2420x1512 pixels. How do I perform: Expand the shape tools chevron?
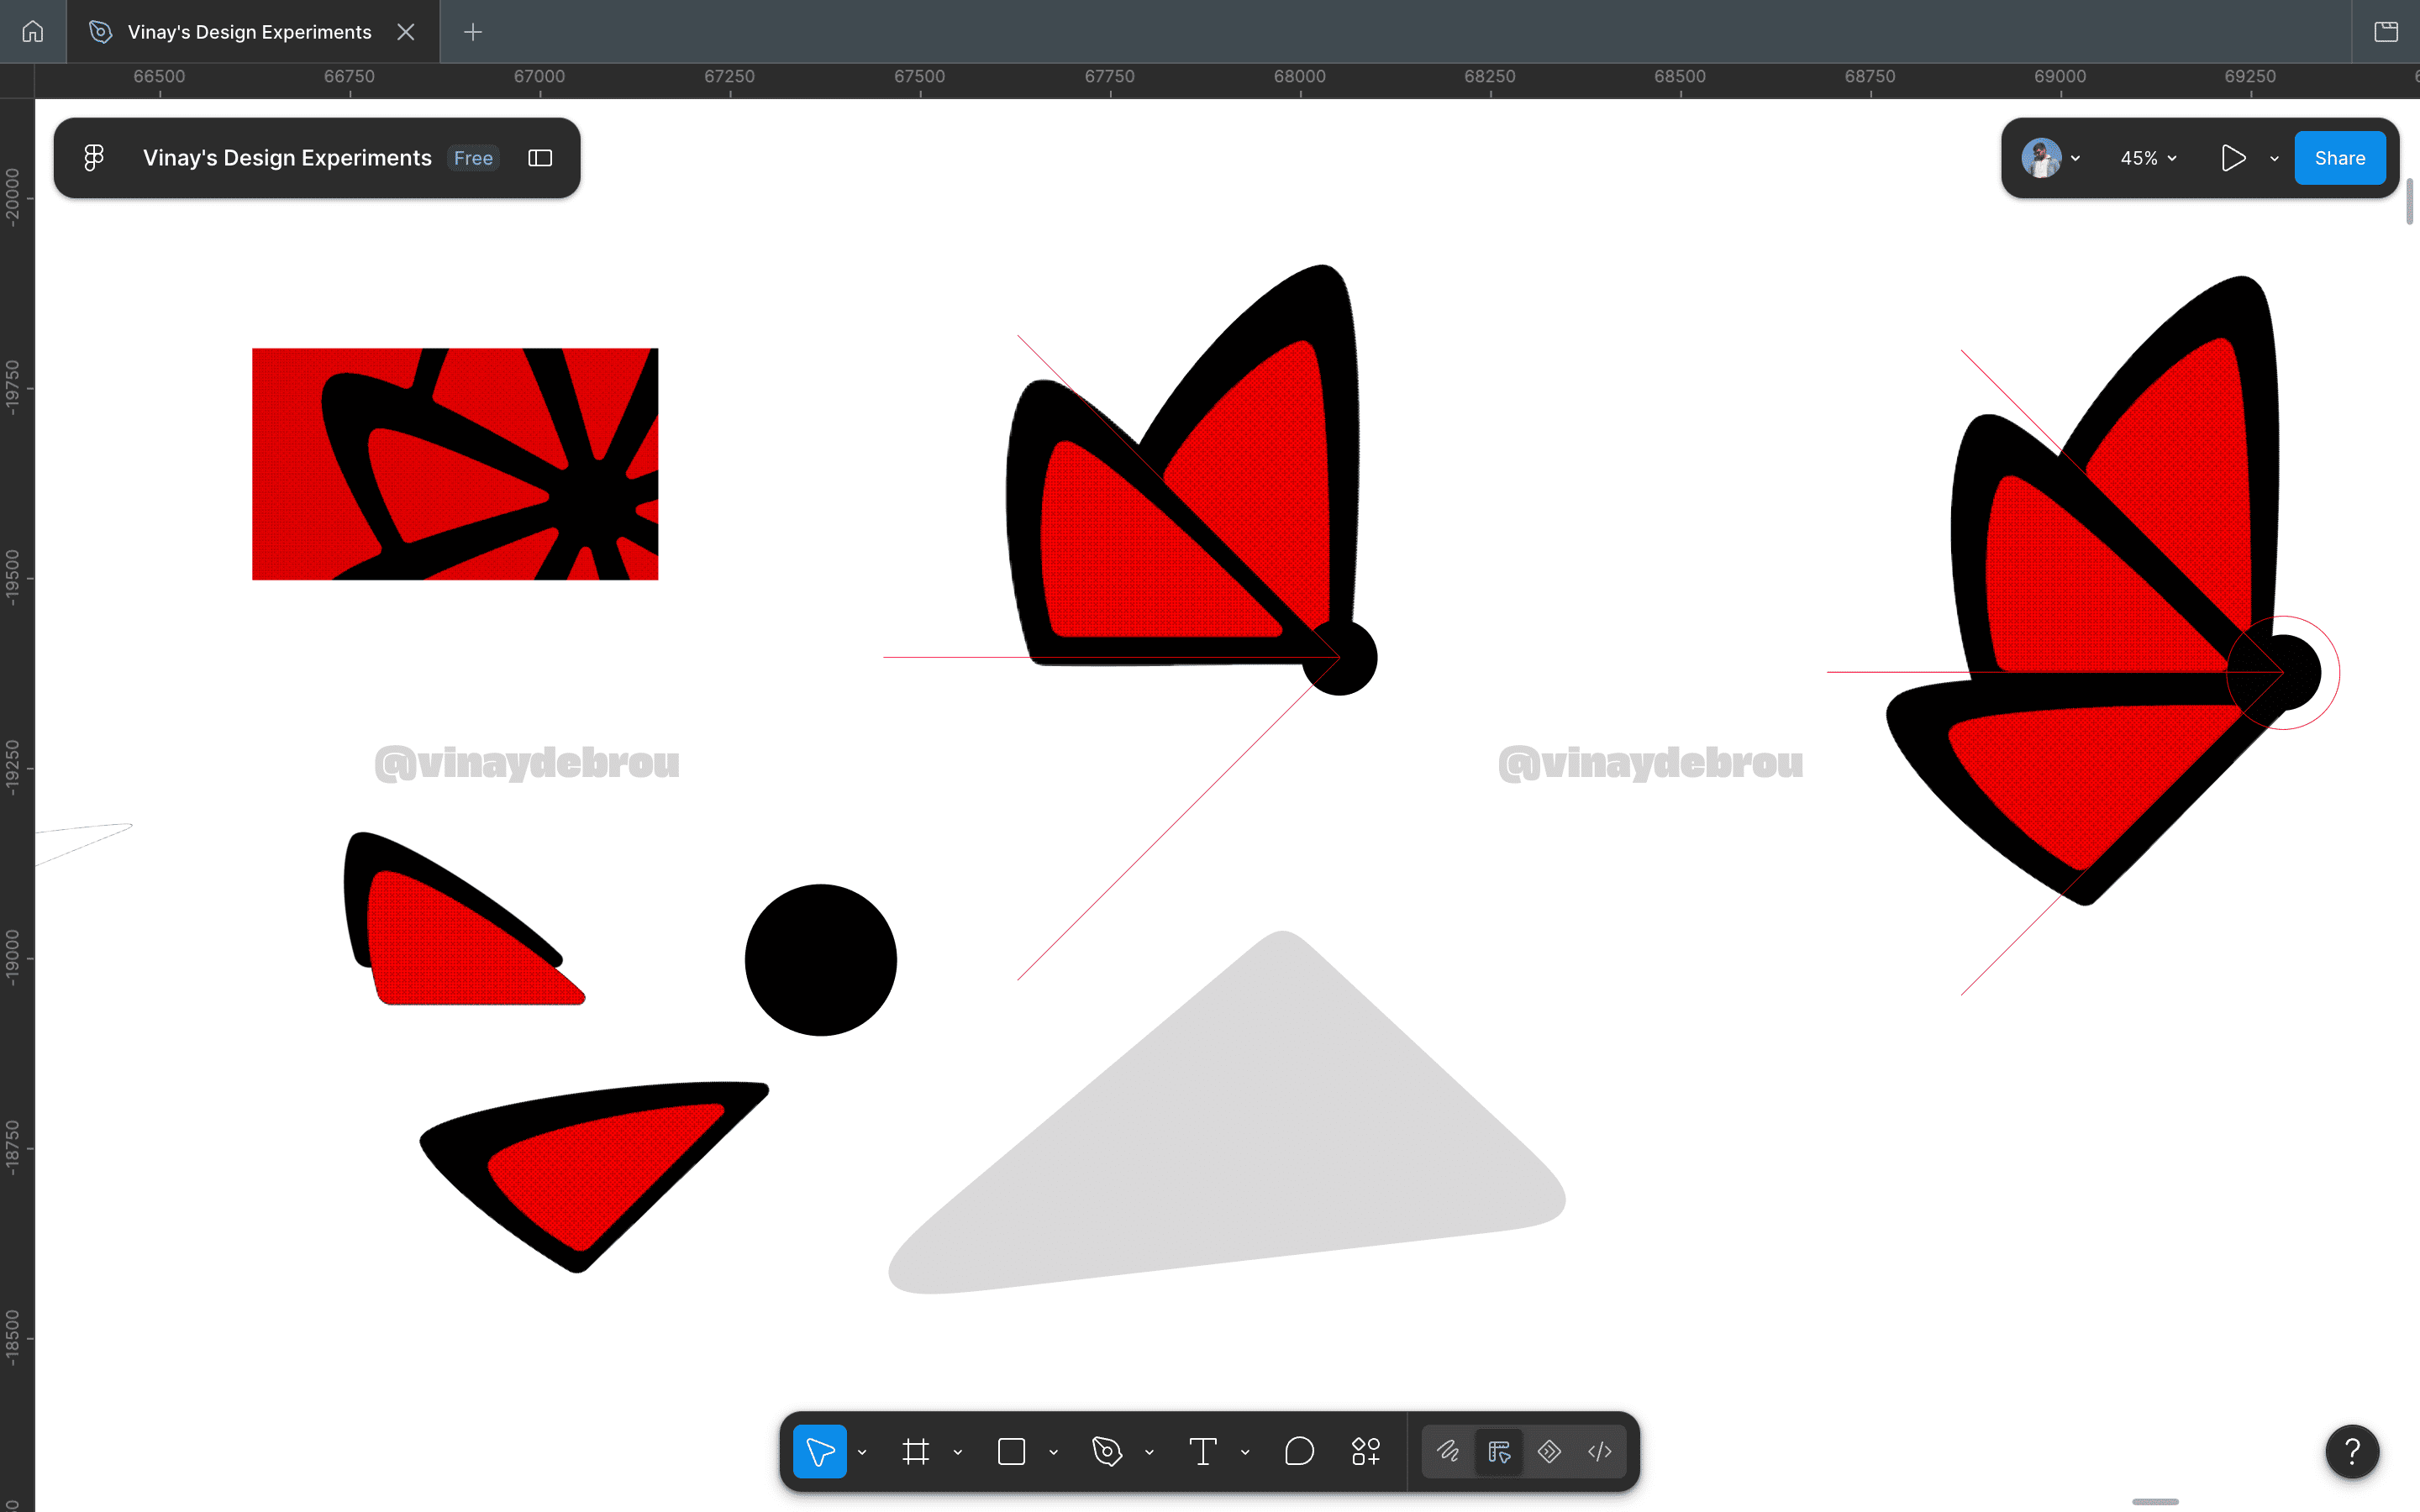[x=1053, y=1452]
